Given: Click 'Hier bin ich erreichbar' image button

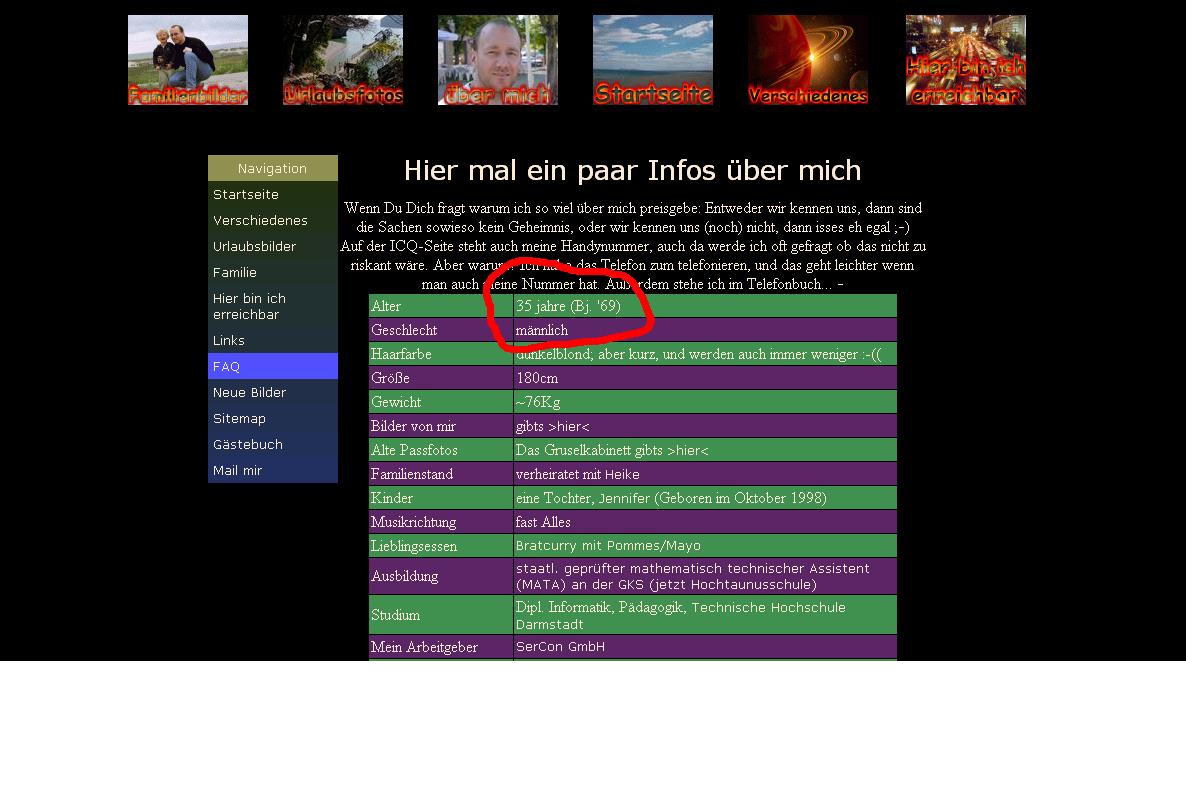Looking at the screenshot, I should [966, 60].
